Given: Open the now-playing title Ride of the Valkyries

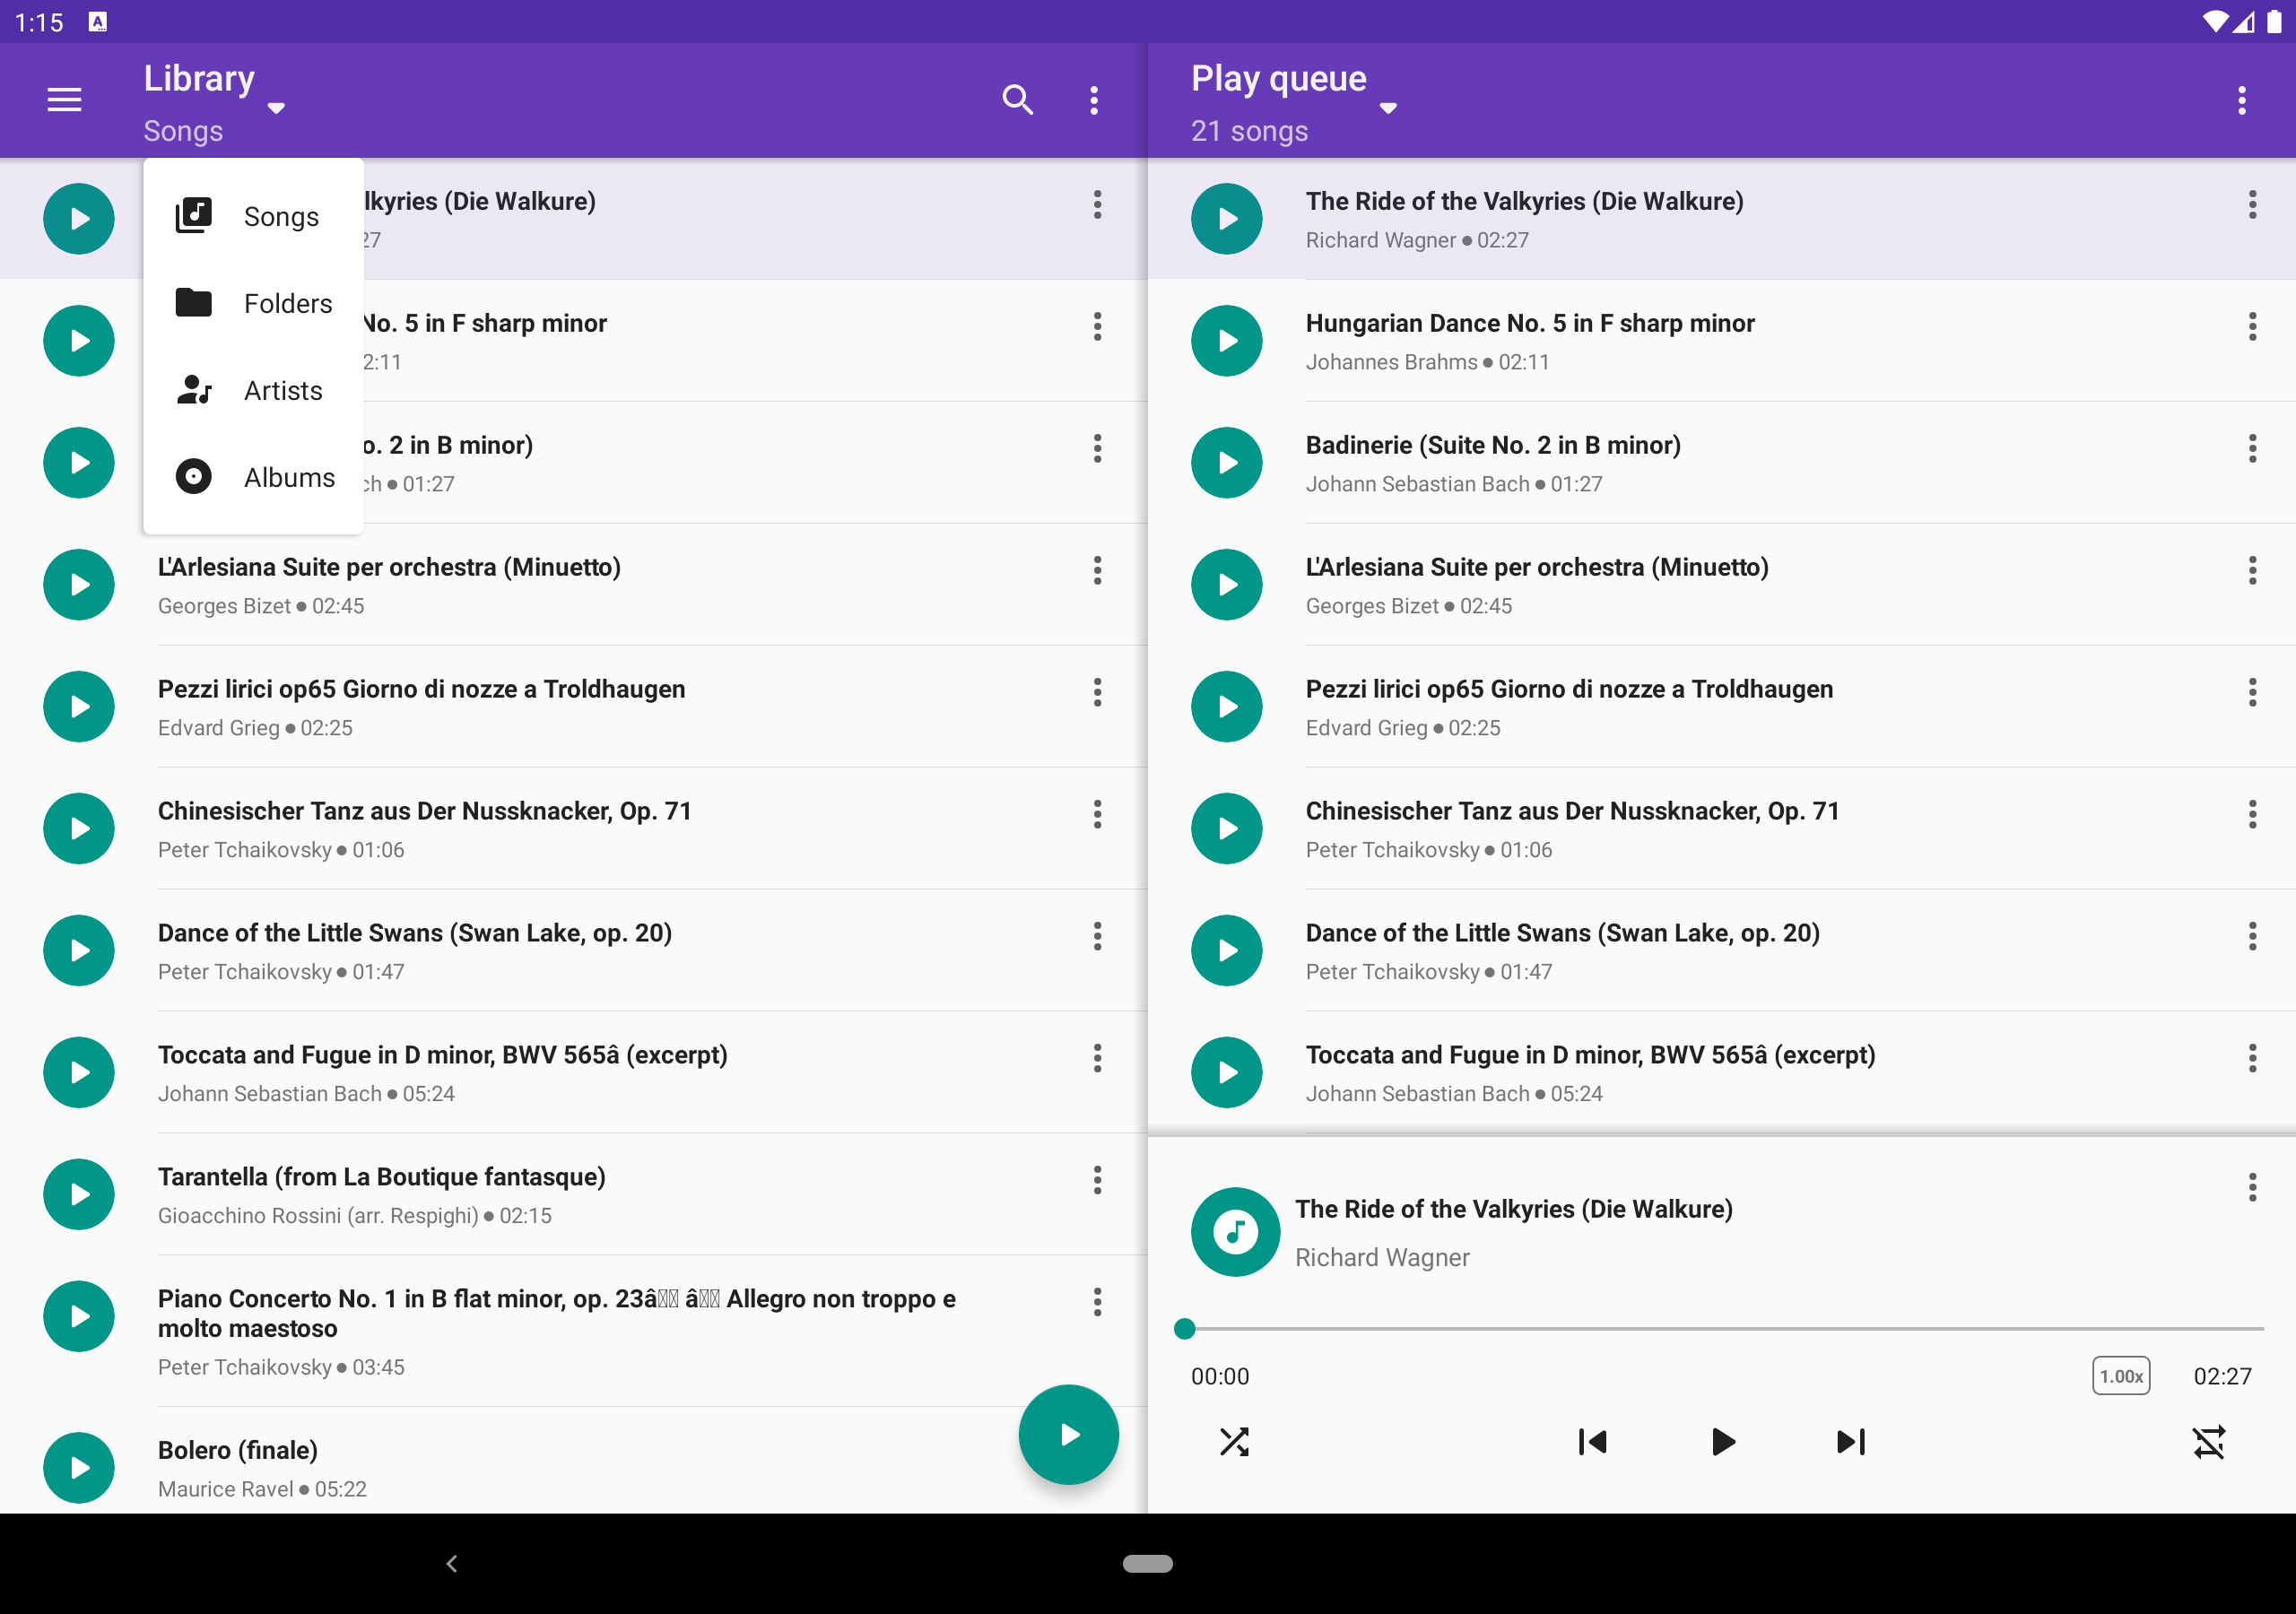Looking at the screenshot, I should pyautogui.click(x=1514, y=1209).
